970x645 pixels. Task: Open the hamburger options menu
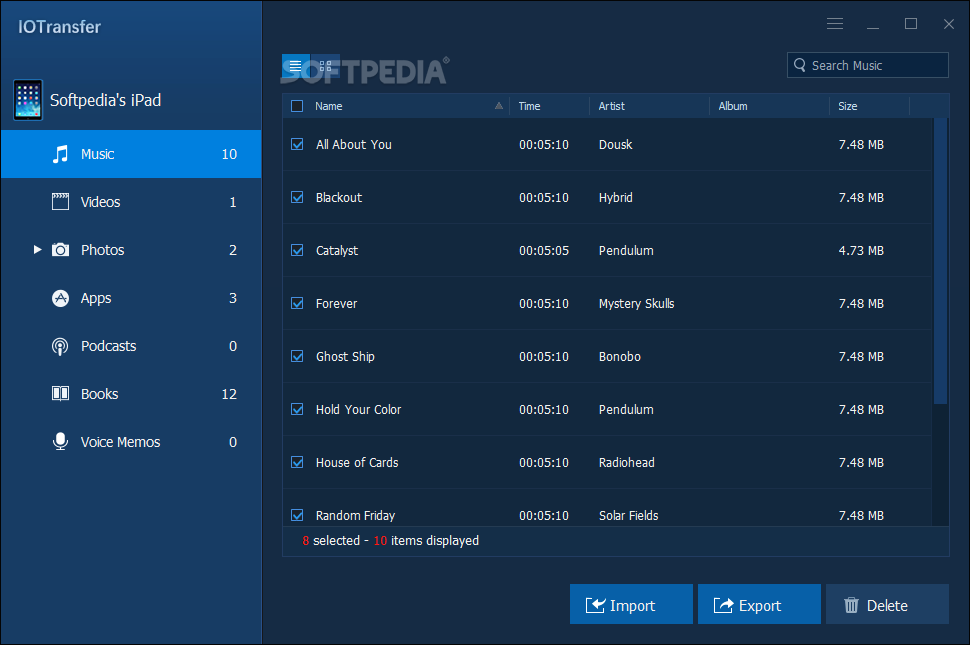click(835, 23)
